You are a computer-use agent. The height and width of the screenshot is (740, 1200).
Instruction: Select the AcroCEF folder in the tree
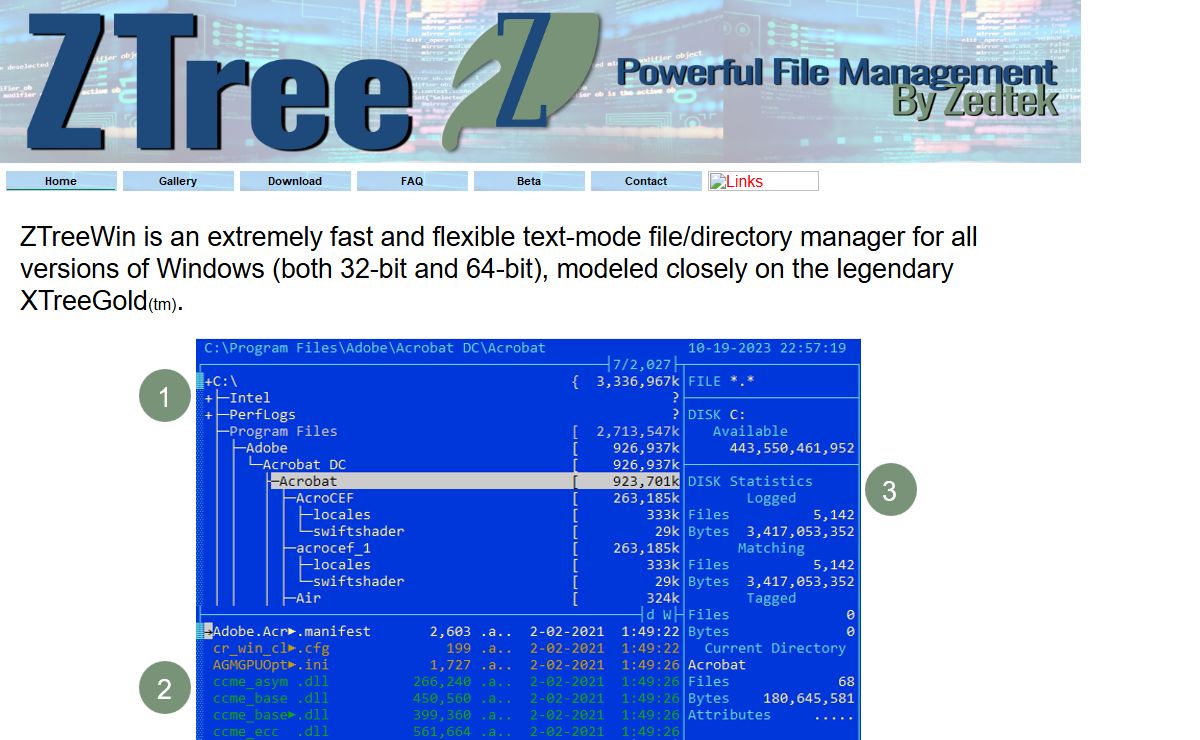pos(325,498)
